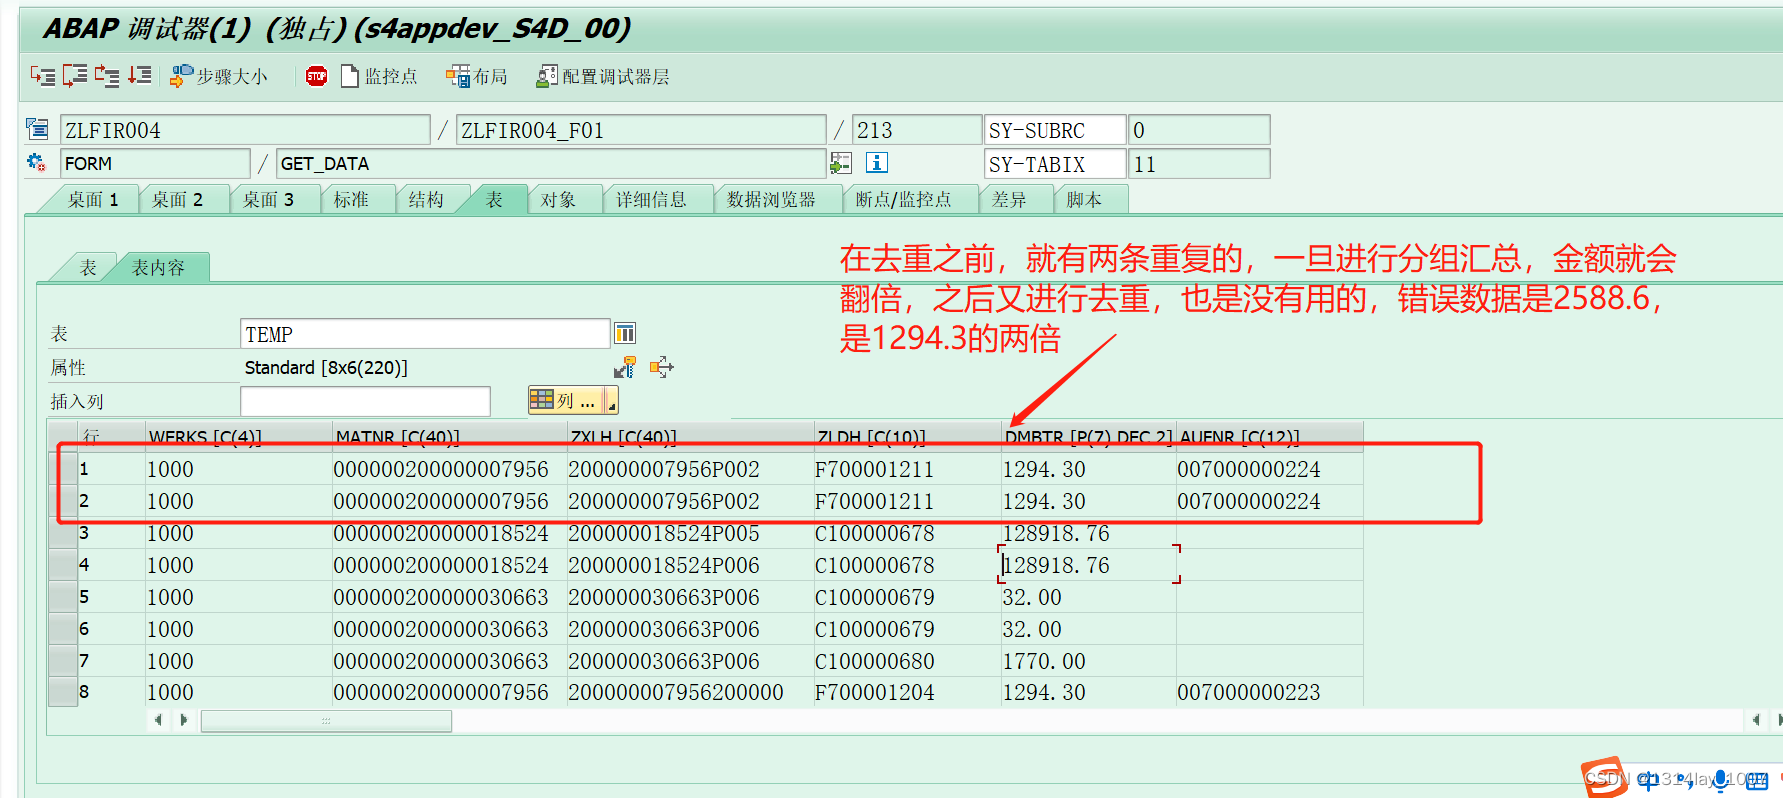1783x798 pixels.
Task: Click table scroll-left arrow at bottom left
Action: click(x=158, y=720)
